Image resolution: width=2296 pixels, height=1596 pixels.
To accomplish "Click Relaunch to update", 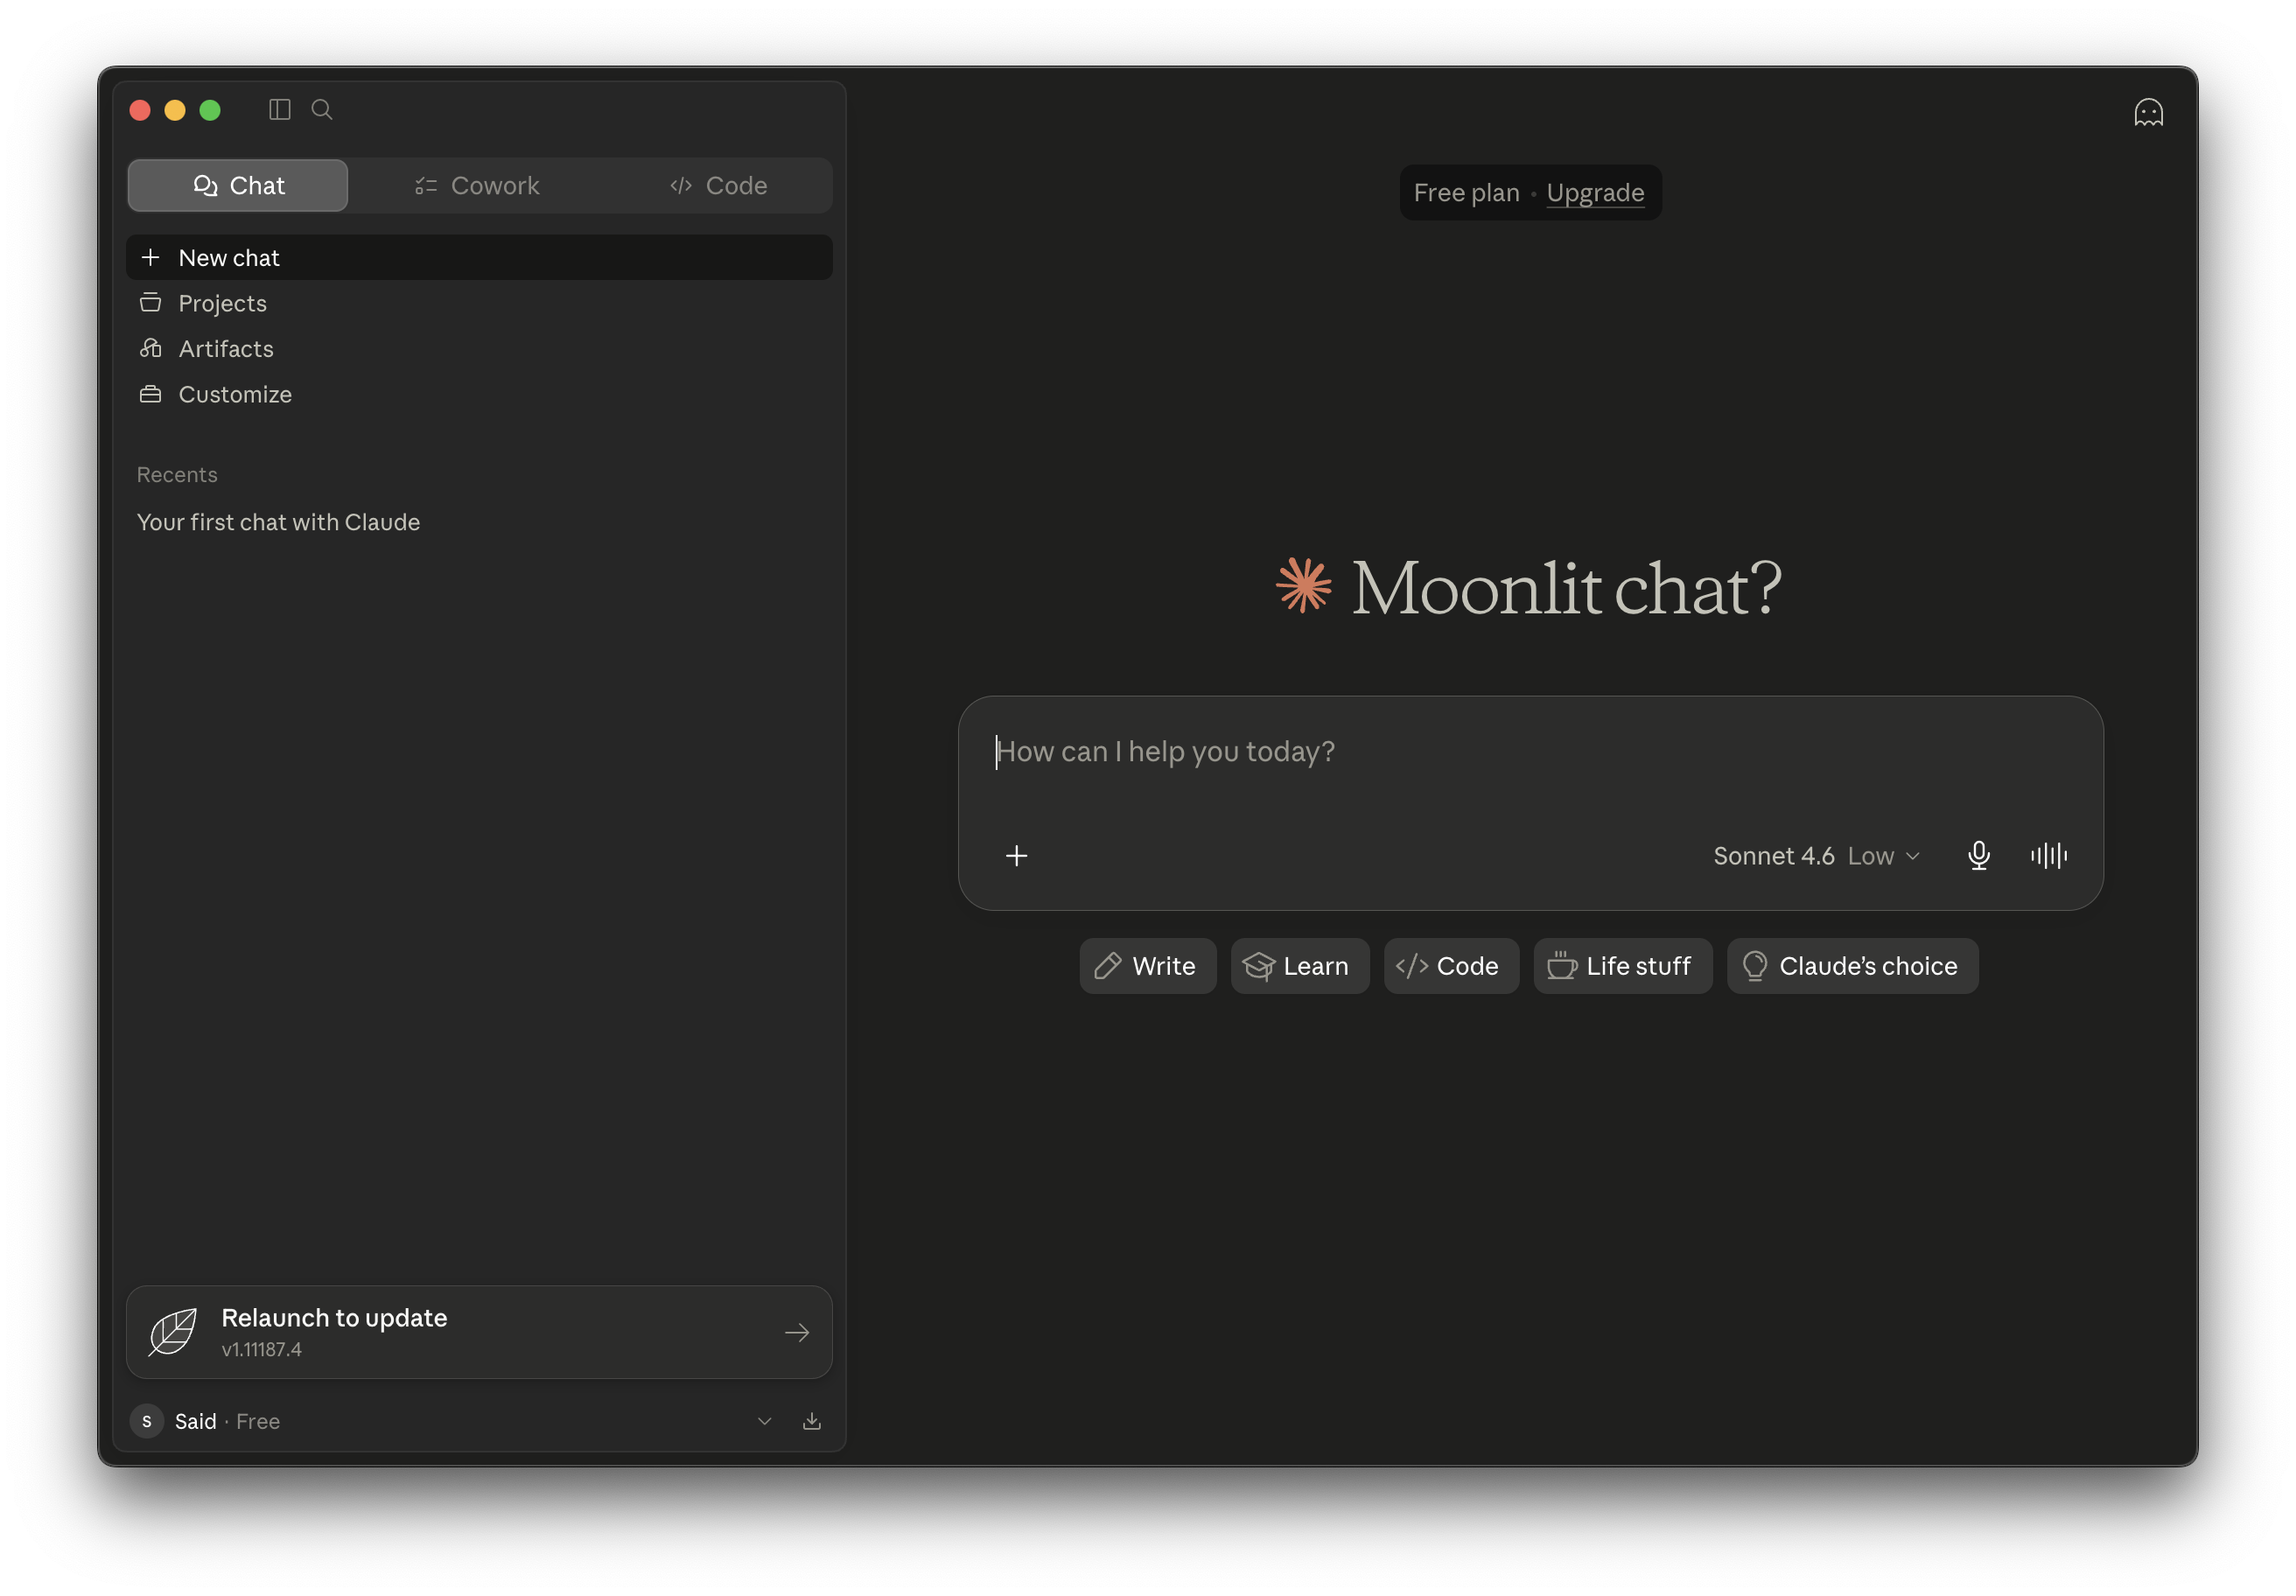I will click(479, 1333).
